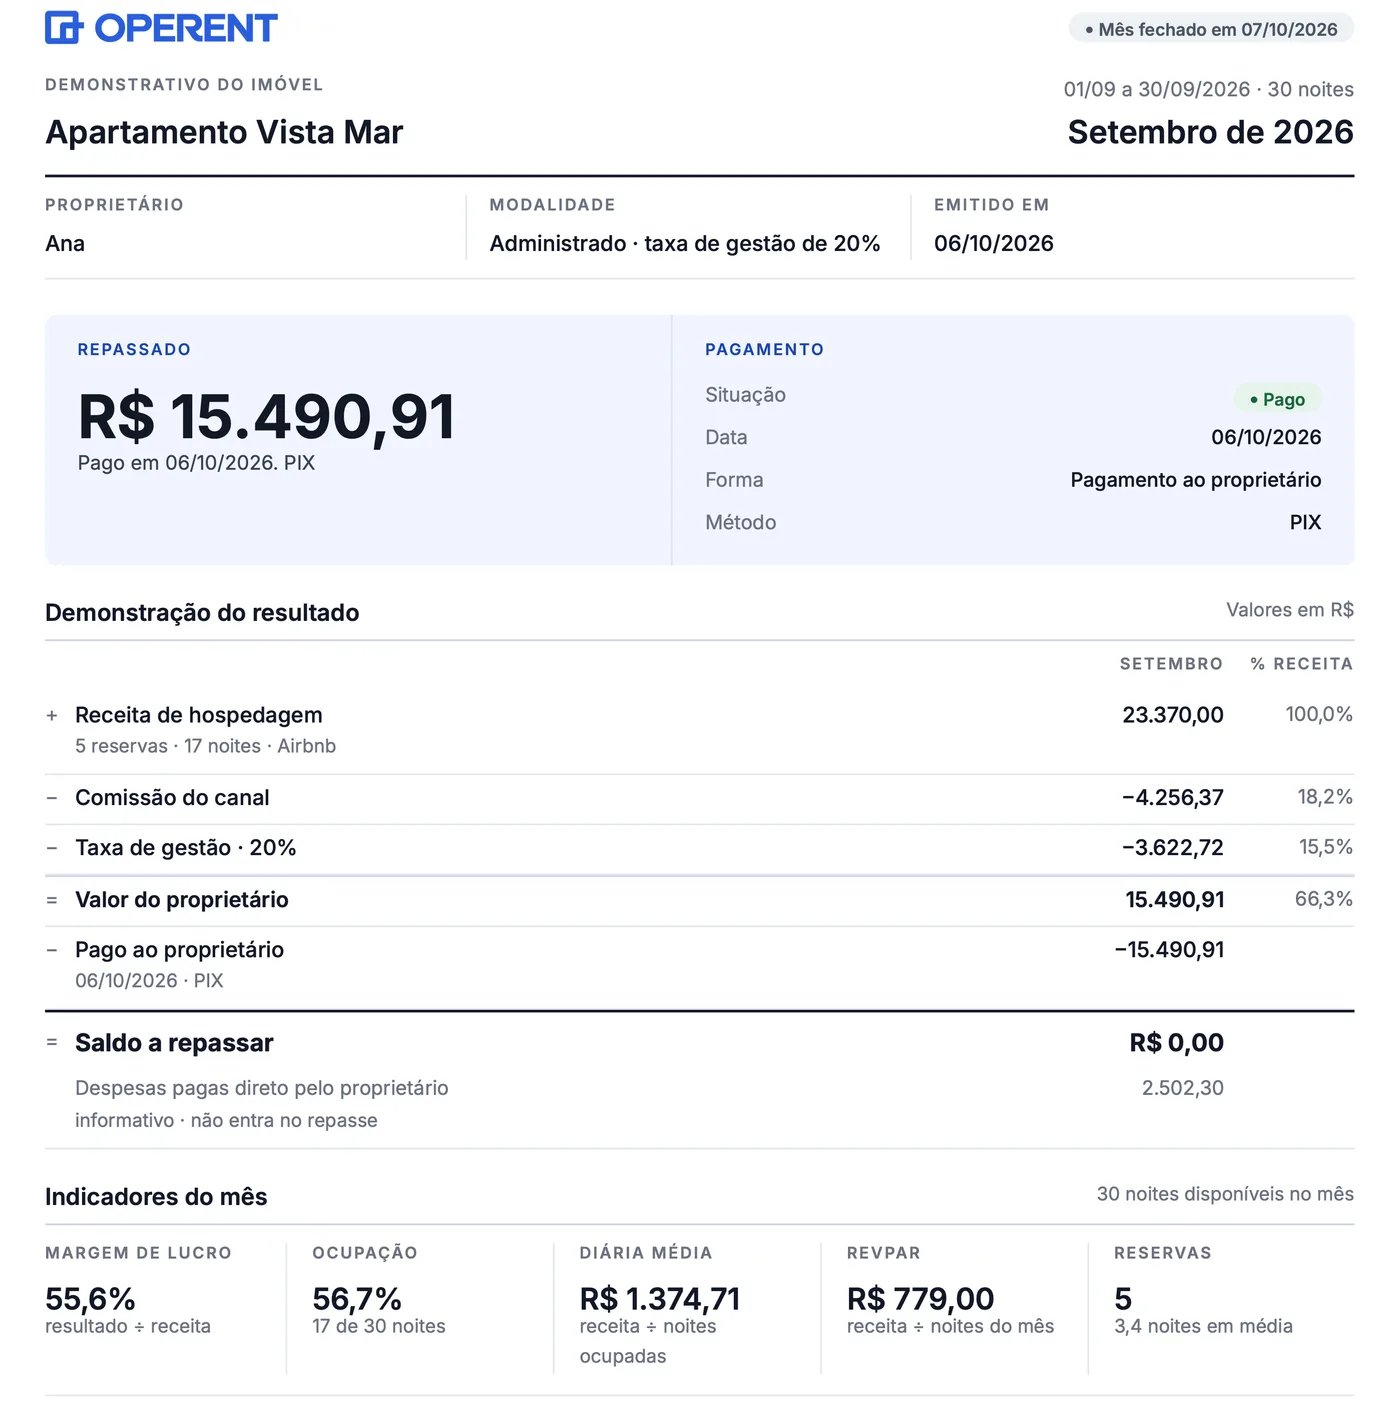
Task: Click the informative expenses value '2.502,30'
Action: (x=1183, y=1088)
